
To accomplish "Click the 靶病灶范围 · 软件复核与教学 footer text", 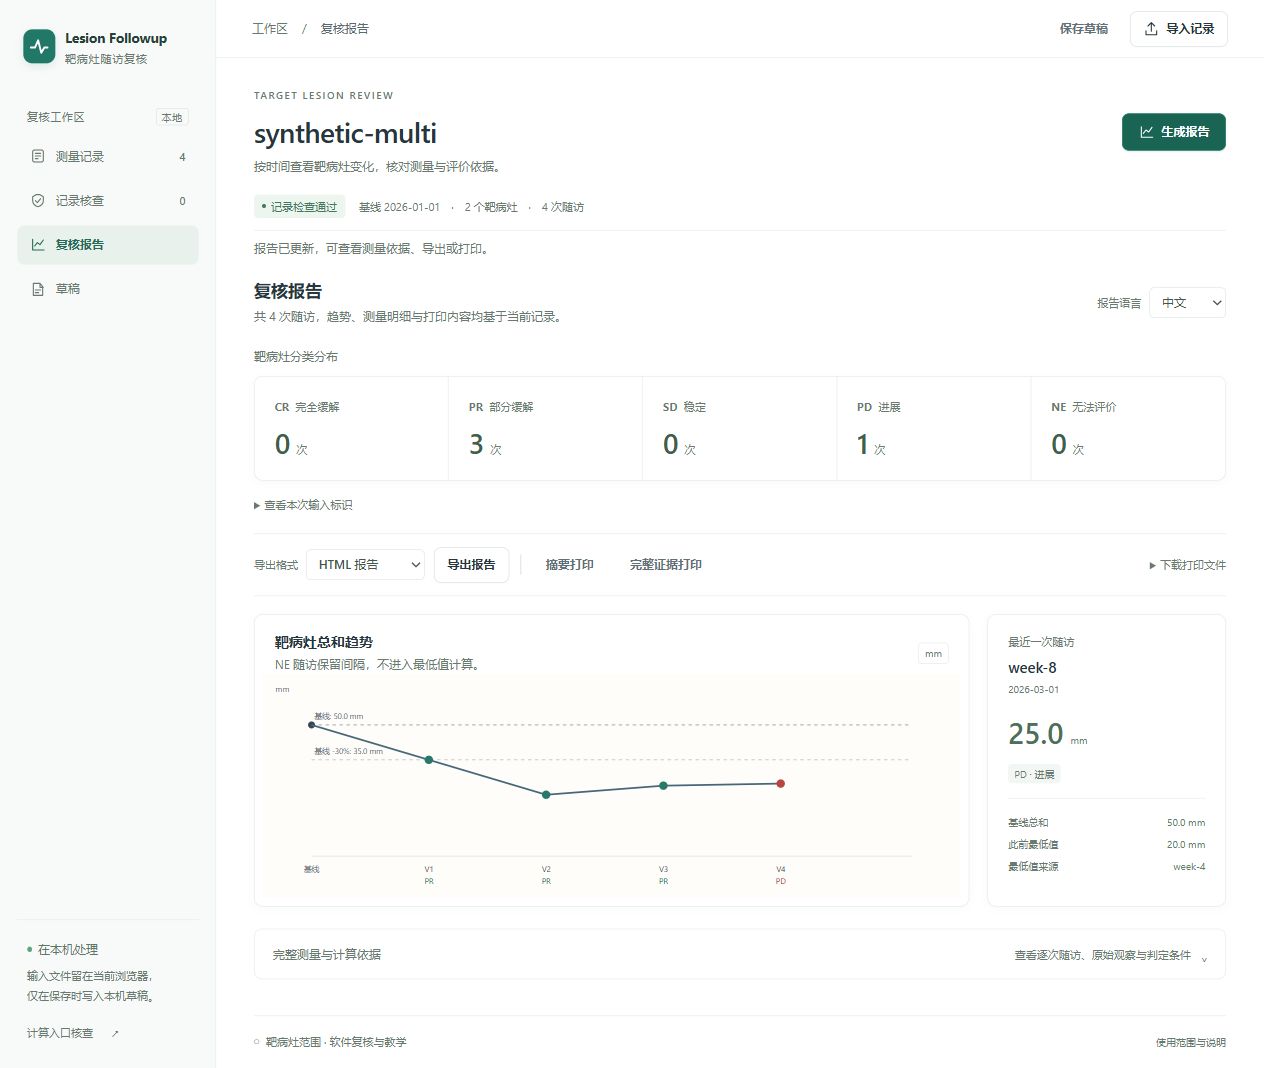I will [336, 1043].
